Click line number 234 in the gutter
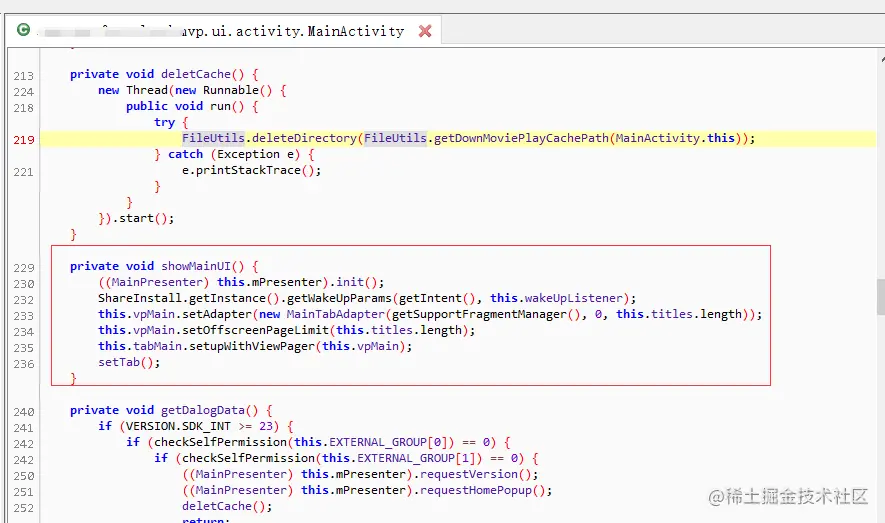 point(24,332)
